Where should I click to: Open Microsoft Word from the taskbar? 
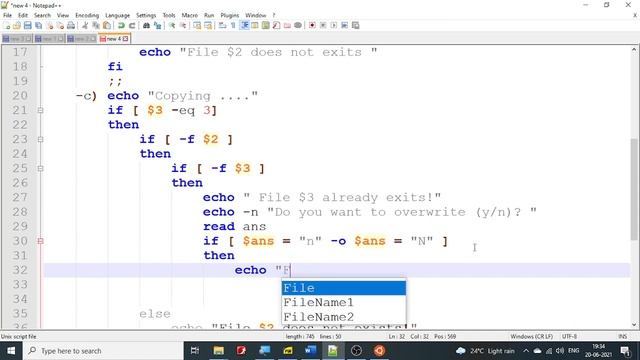coord(310,351)
